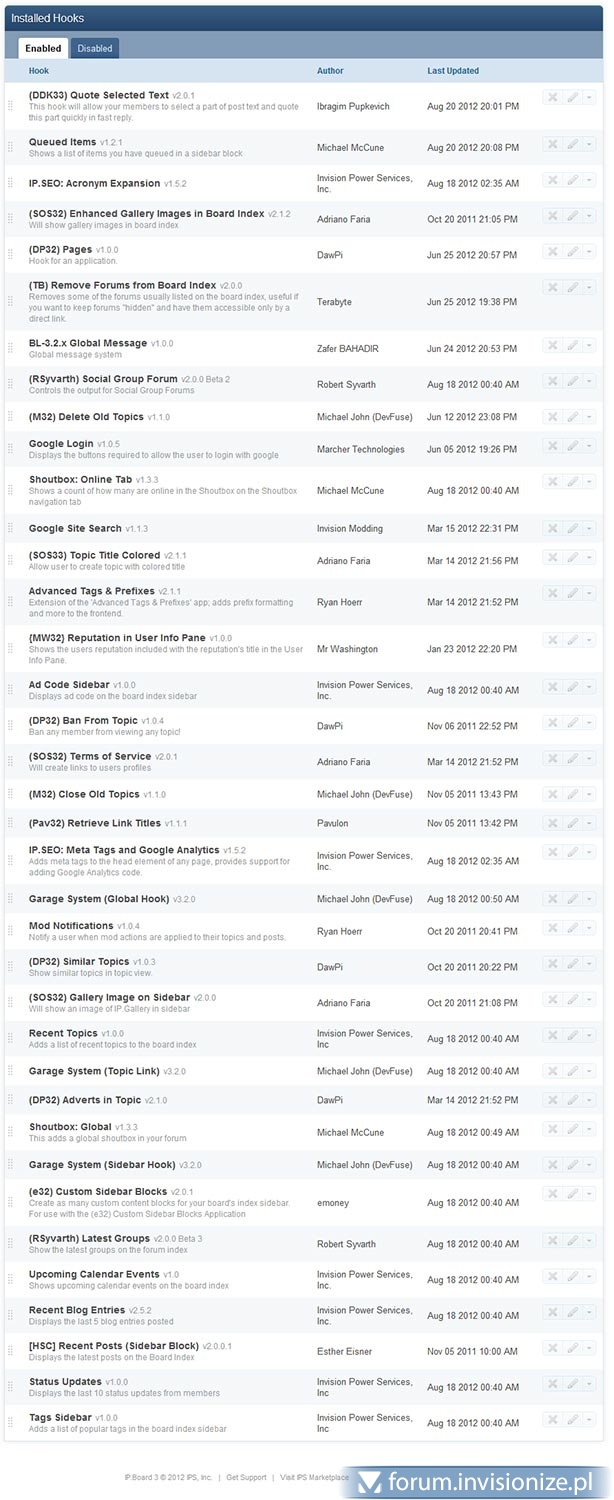
Task: Disable Gallery Image on Sidebar hook
Action: 551,1000
